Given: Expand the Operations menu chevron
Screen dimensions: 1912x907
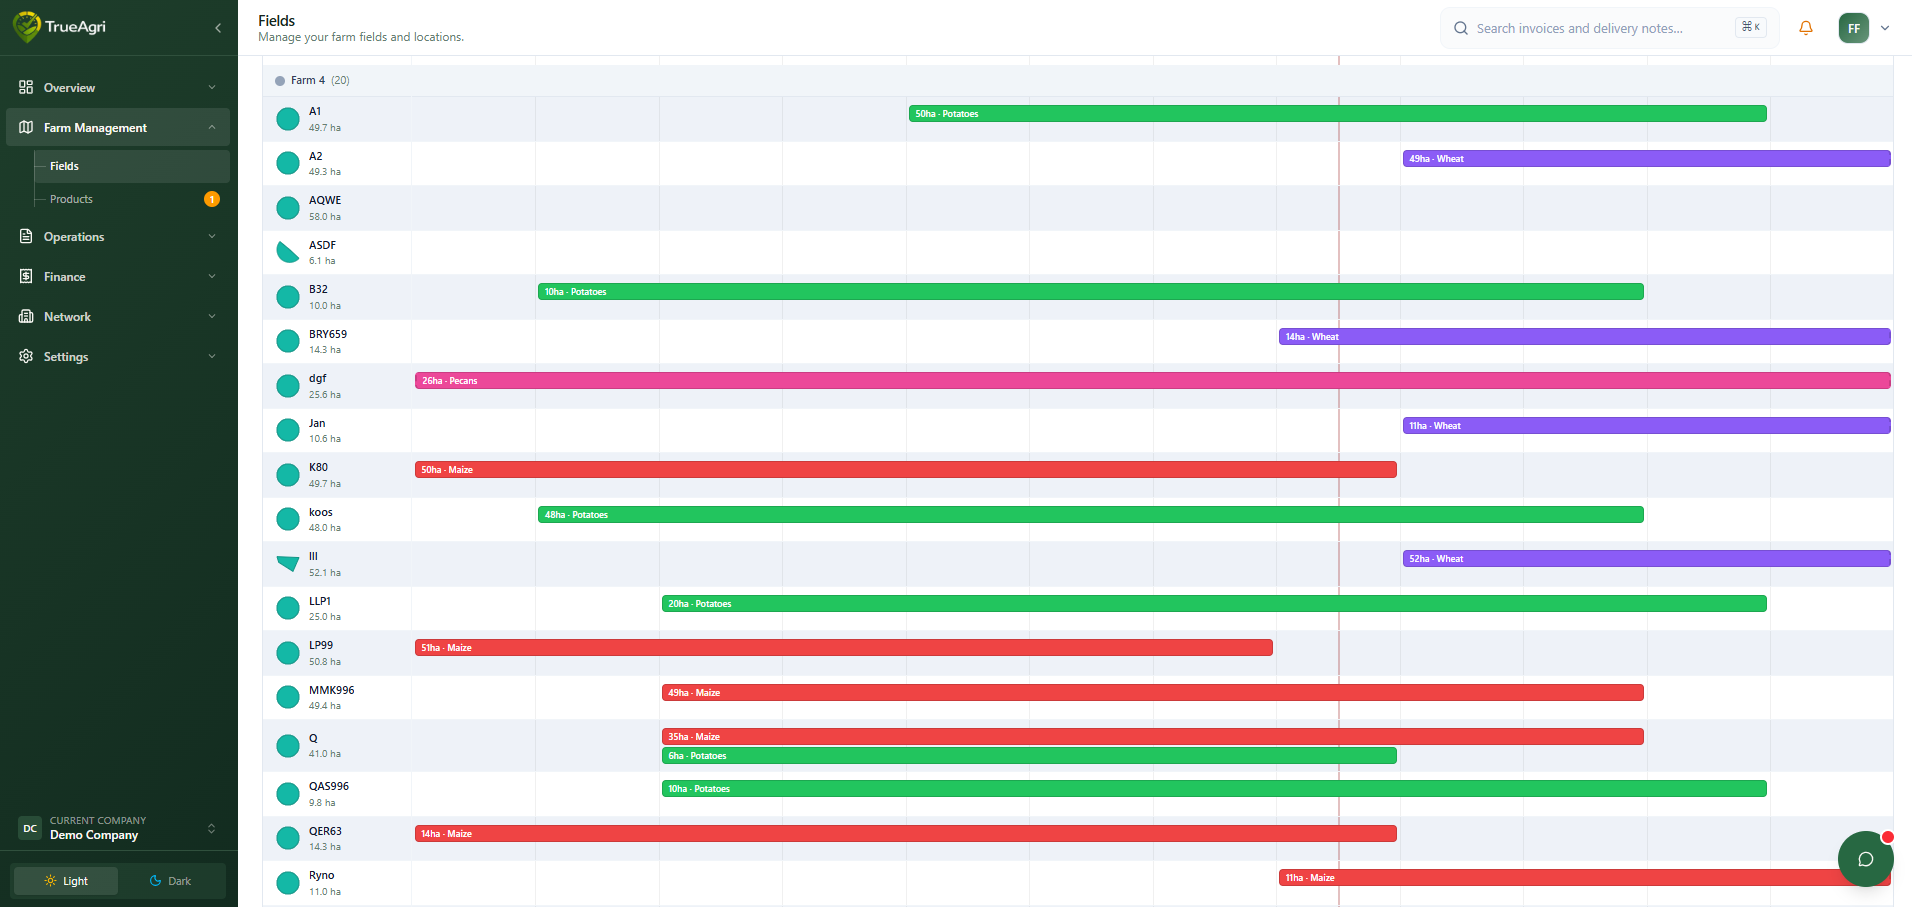Looking at the screenshot, I should point(212,236).
